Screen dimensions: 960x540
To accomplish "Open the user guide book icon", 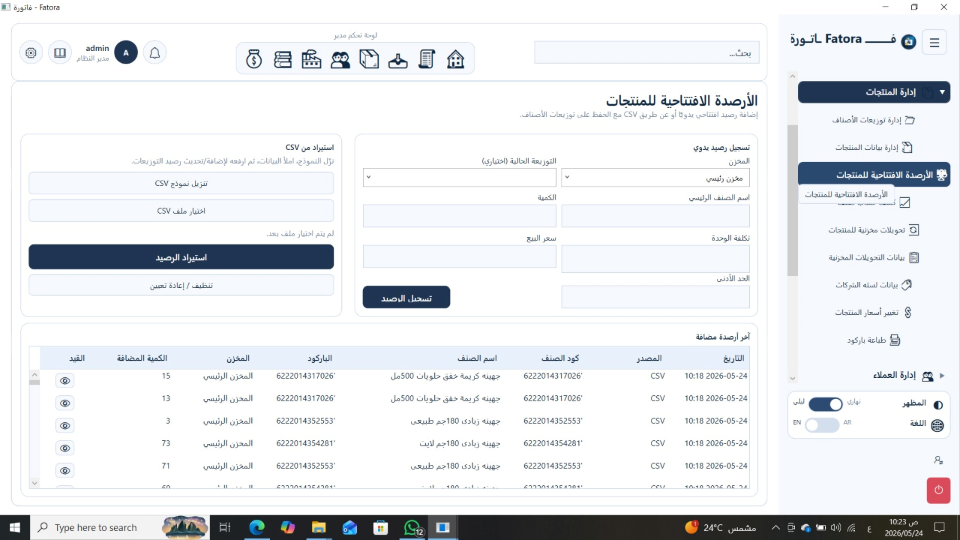I will (60, 53).
